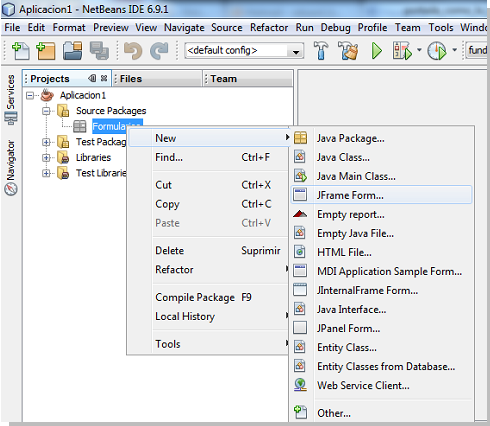Select Source Packages in the tree

pos(111,111)
